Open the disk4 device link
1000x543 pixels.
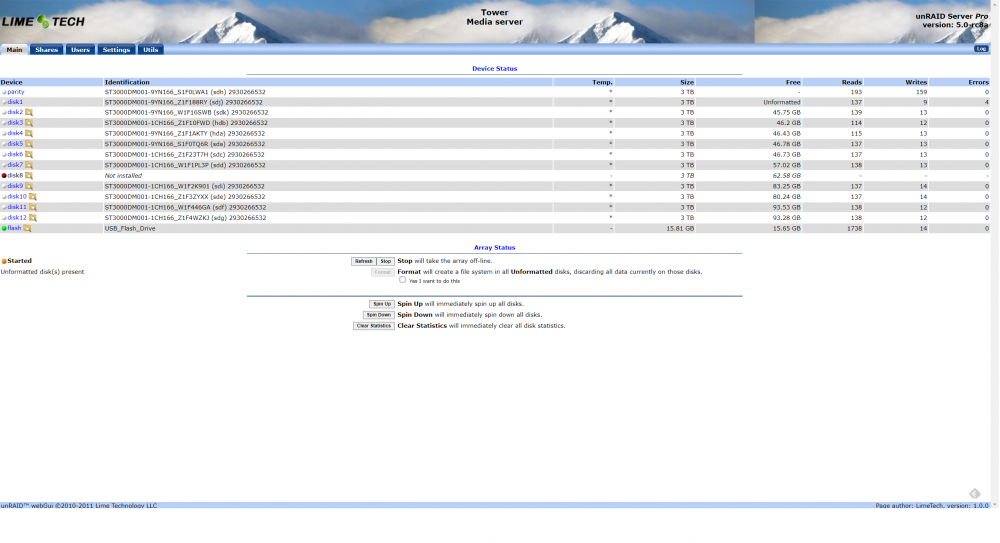tap(15, 133)
